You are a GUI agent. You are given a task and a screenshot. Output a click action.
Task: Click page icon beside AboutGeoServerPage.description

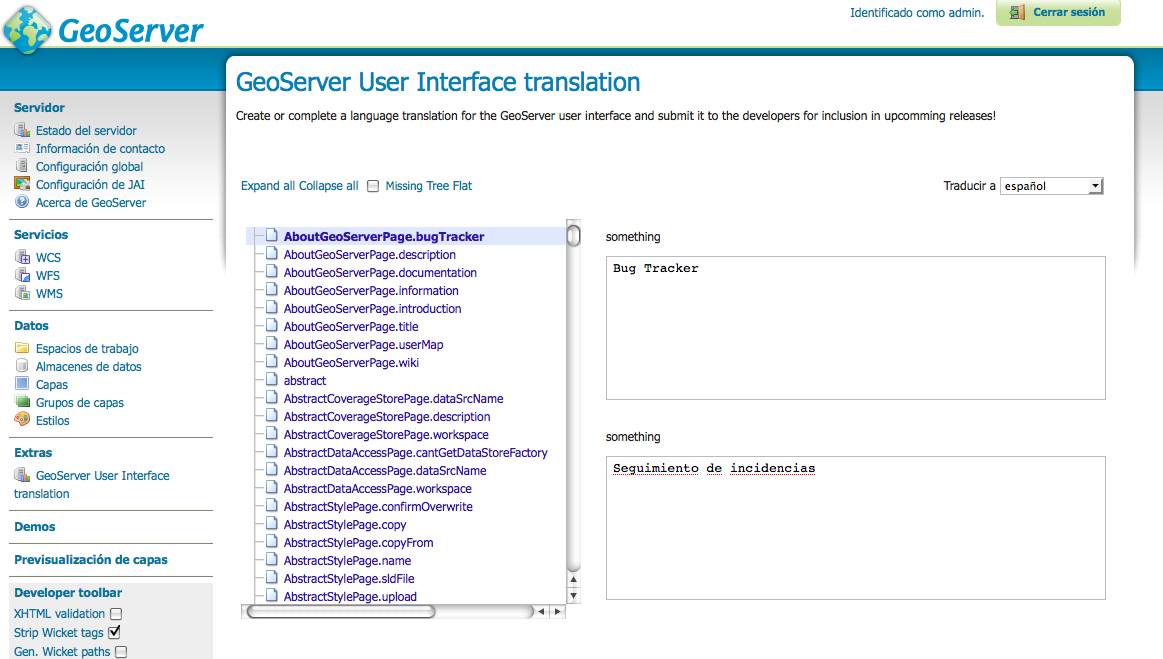(271, 253)
